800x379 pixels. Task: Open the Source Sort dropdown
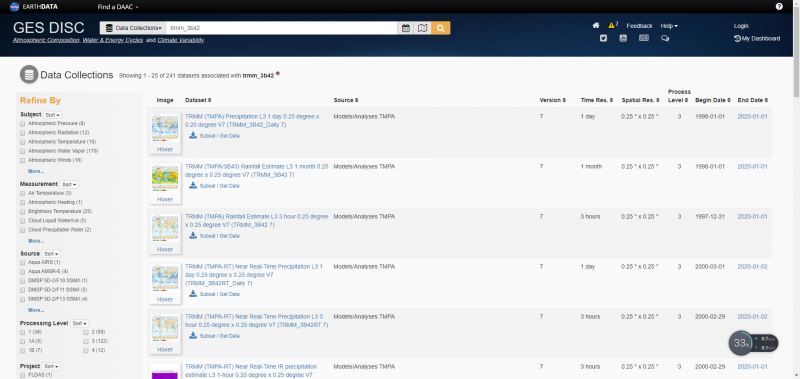[x=51, y=254]
